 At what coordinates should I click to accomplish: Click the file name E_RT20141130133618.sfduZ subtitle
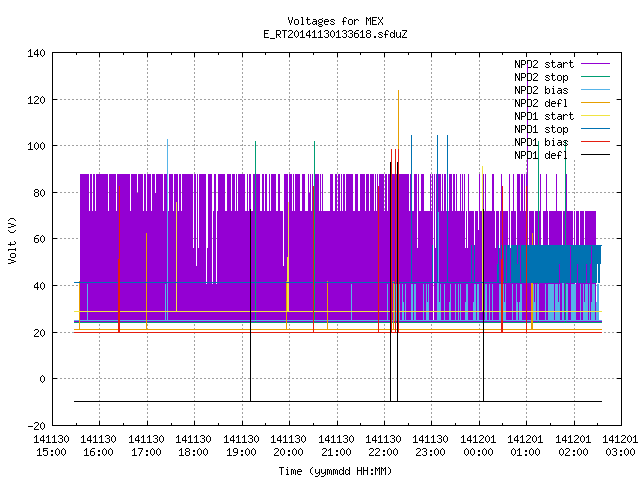click(335, 34)
